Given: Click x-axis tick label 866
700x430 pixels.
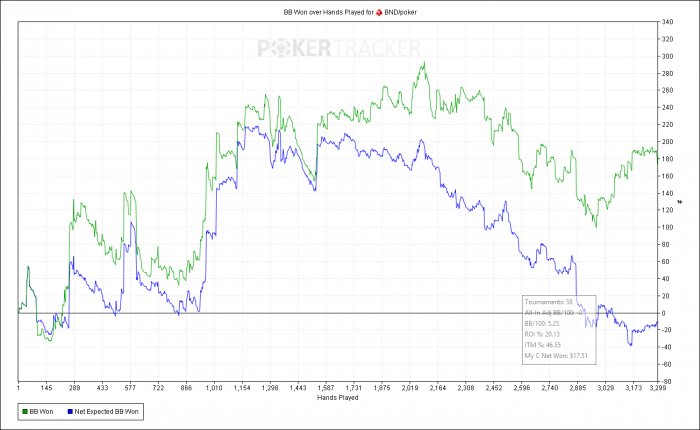Looking at the screenshot, I should click(x=186, y=388).
